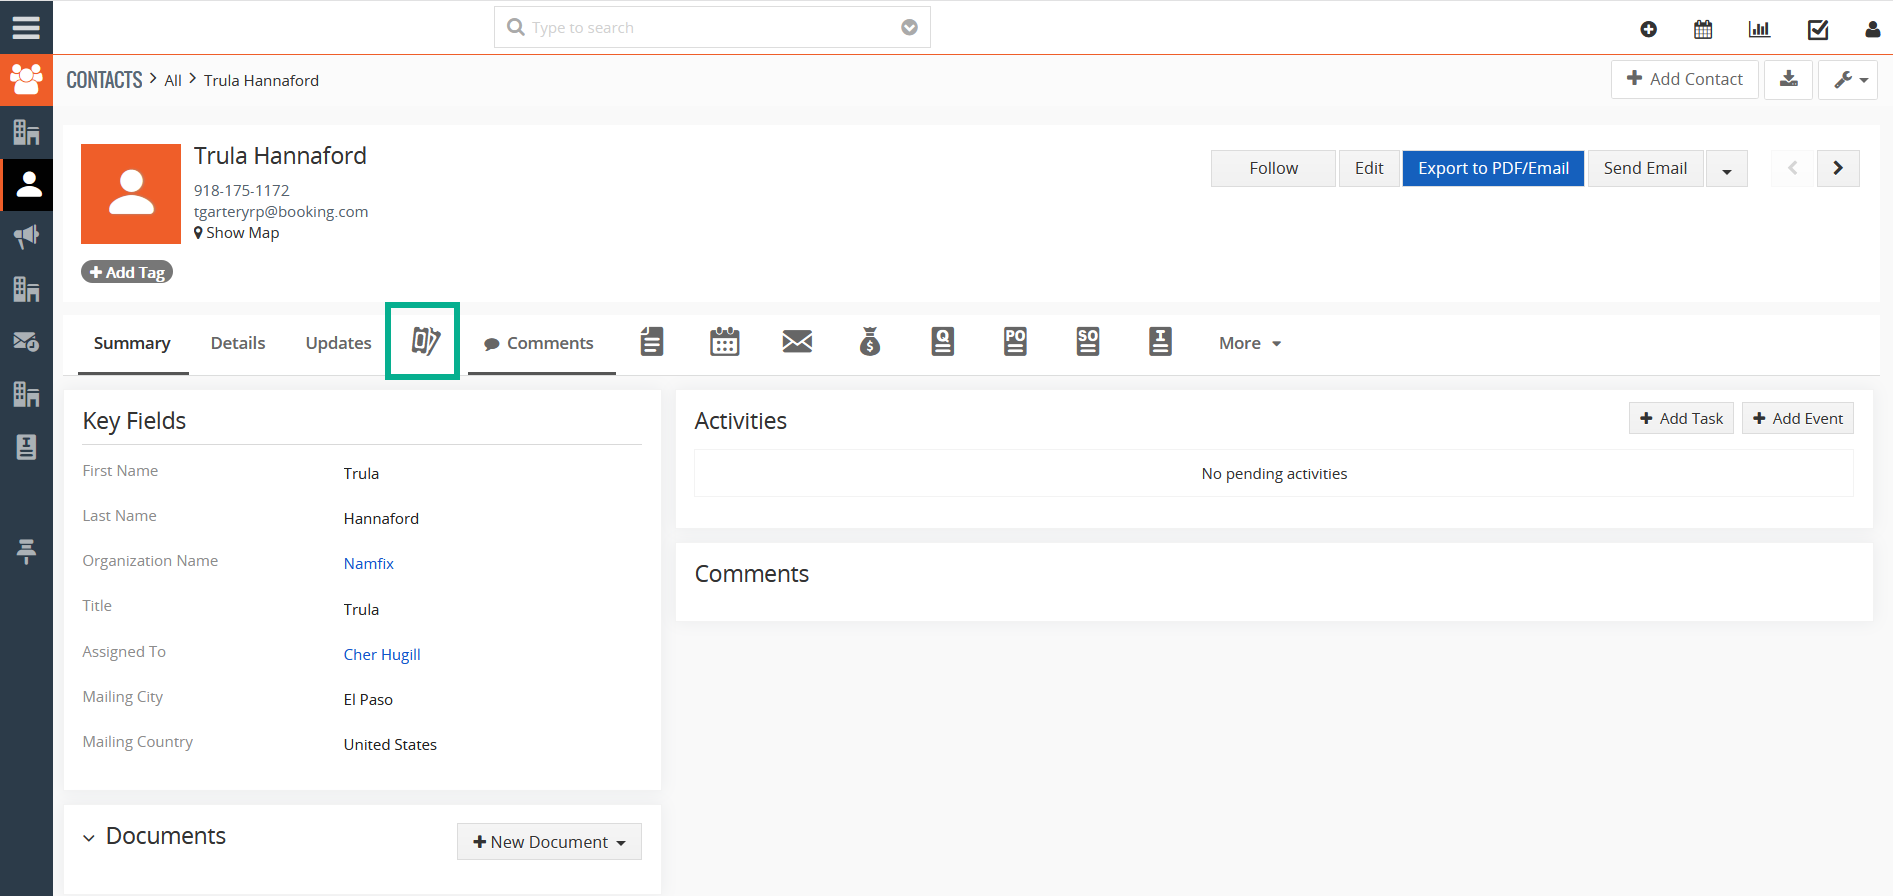Viewport: 1893px width, 896px height.
Task: Open the building icon above the active person icon
Action: [x=26, y=132]
